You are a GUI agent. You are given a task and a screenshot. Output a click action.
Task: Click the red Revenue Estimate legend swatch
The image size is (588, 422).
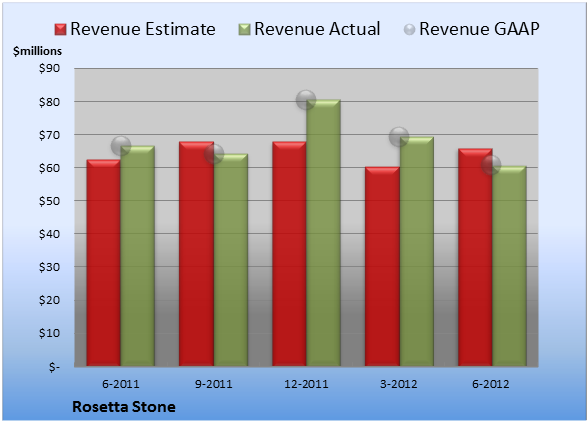pyautogui.click(x=60, y=30)
